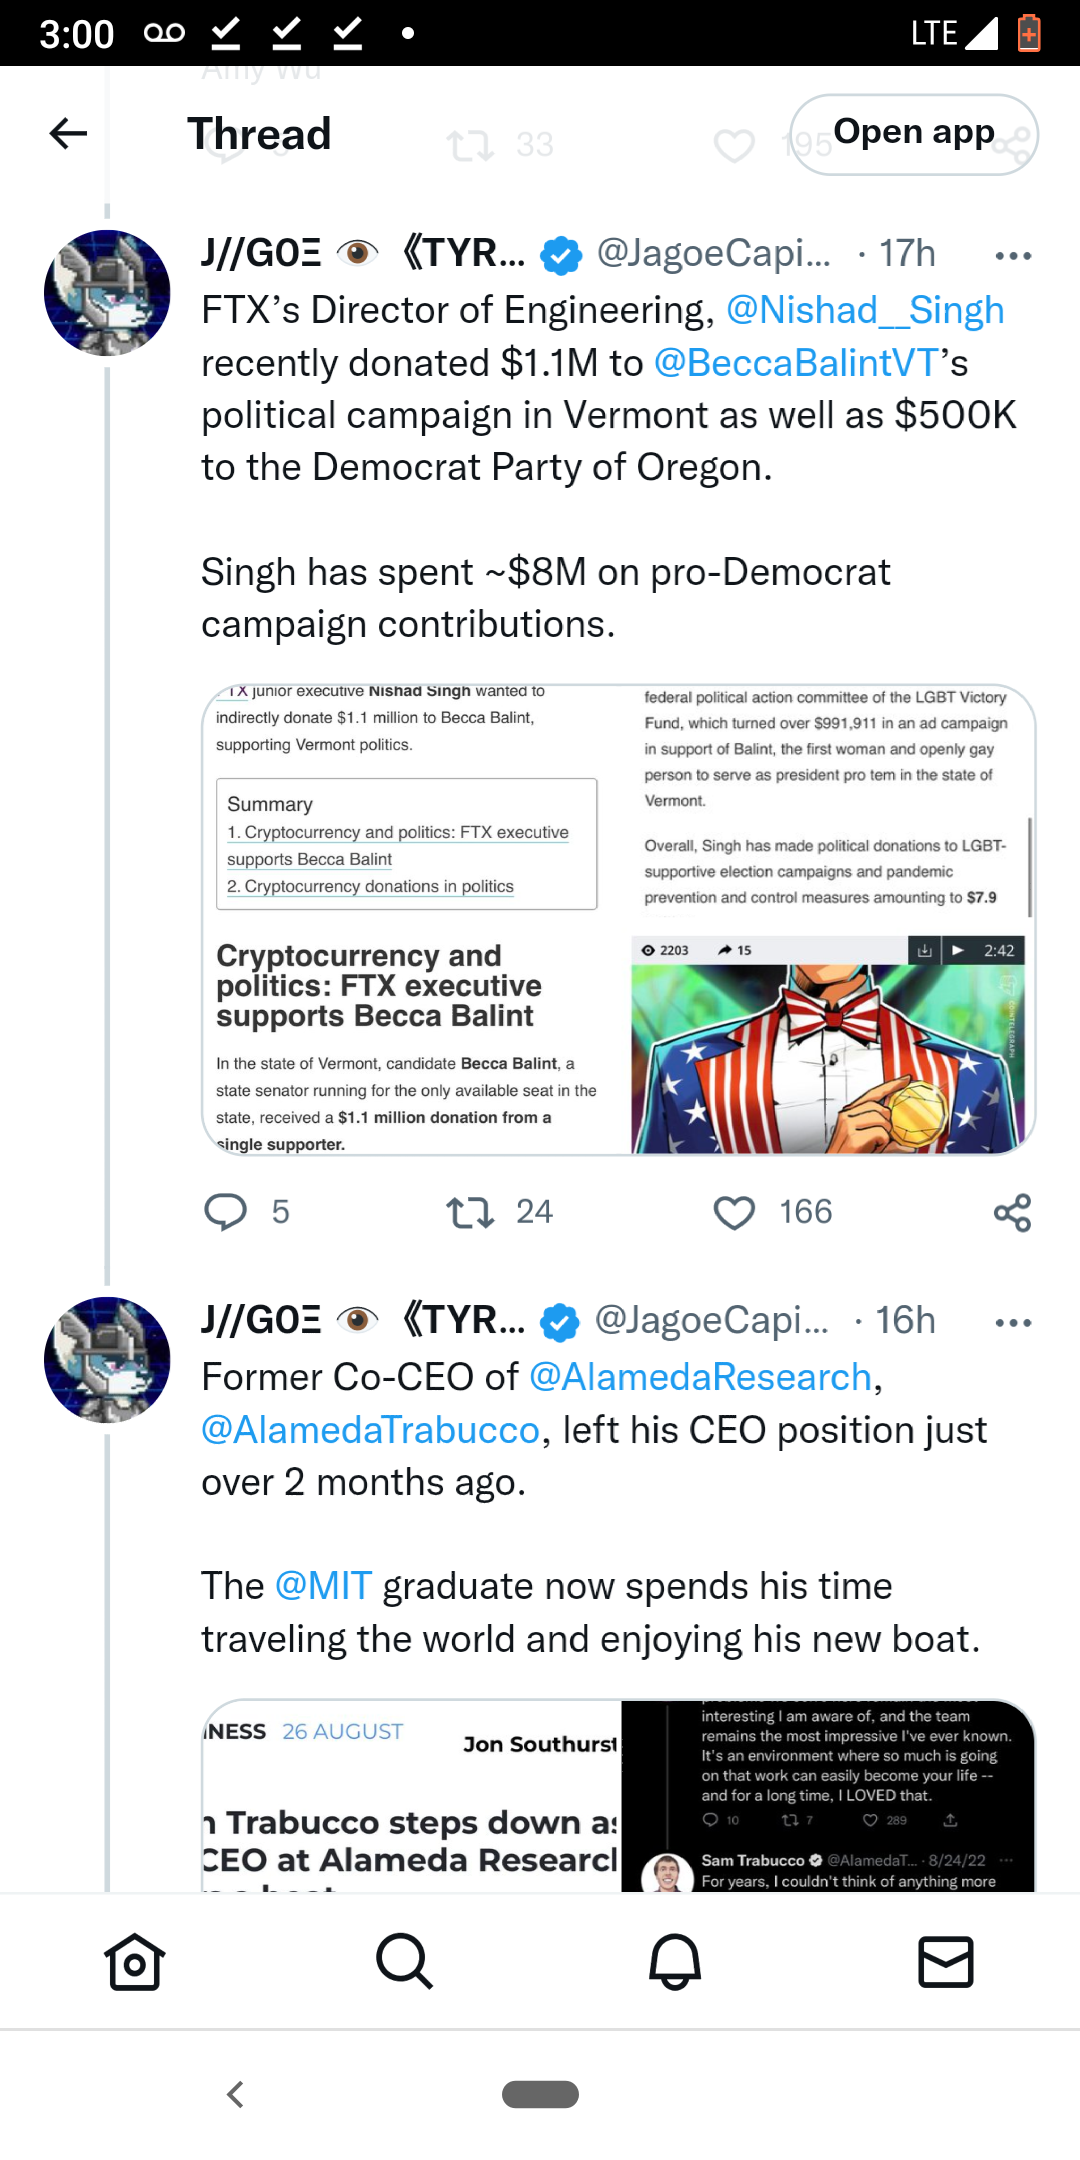The image size is (1080, 2160).
Task: Tap Android system back chevron
Action: pyautogui.click(x=236, y=2094)
